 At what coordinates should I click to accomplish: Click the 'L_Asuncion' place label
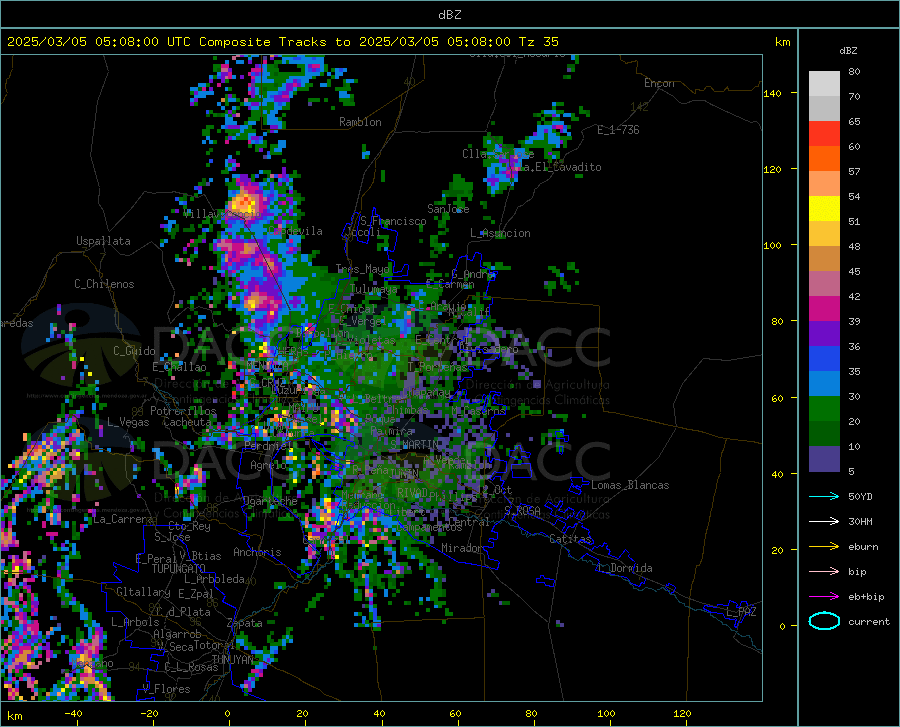click(500, 233)
